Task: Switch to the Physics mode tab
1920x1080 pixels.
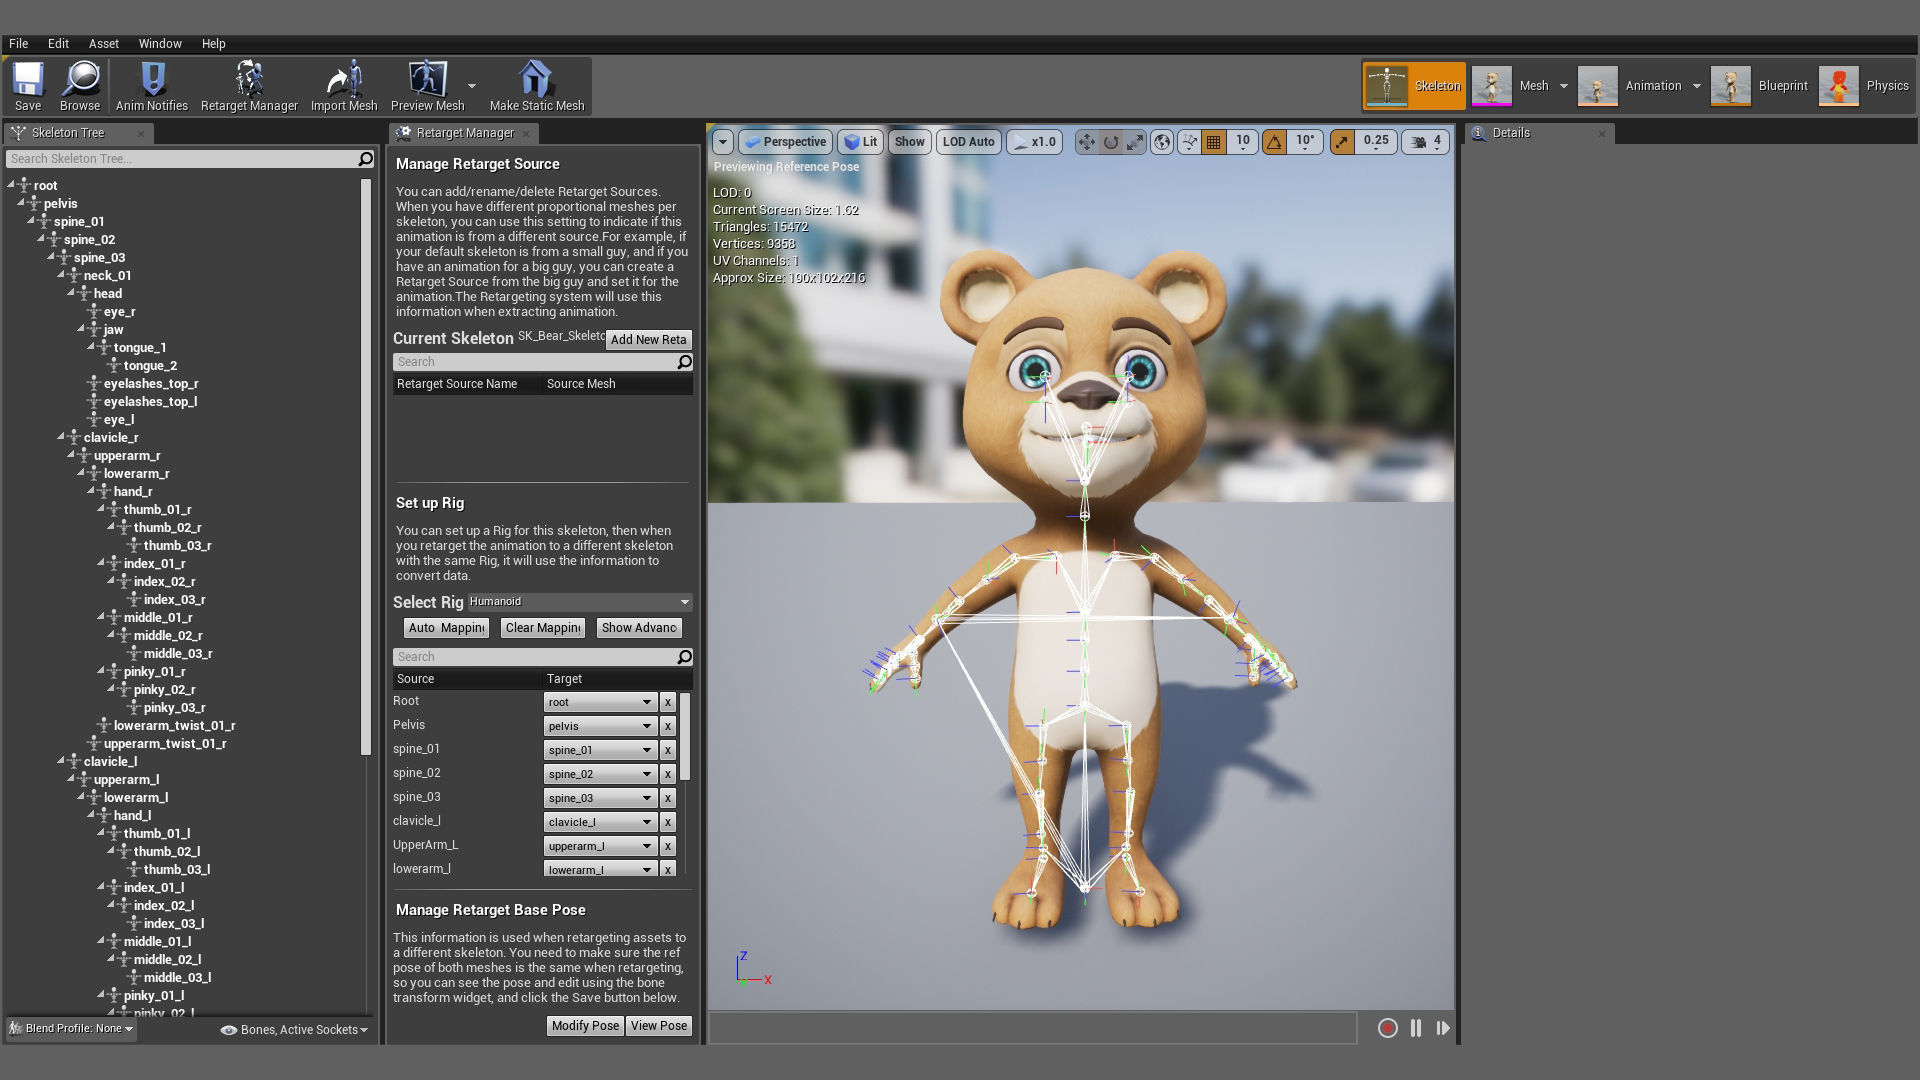Action: [1864, 86]
